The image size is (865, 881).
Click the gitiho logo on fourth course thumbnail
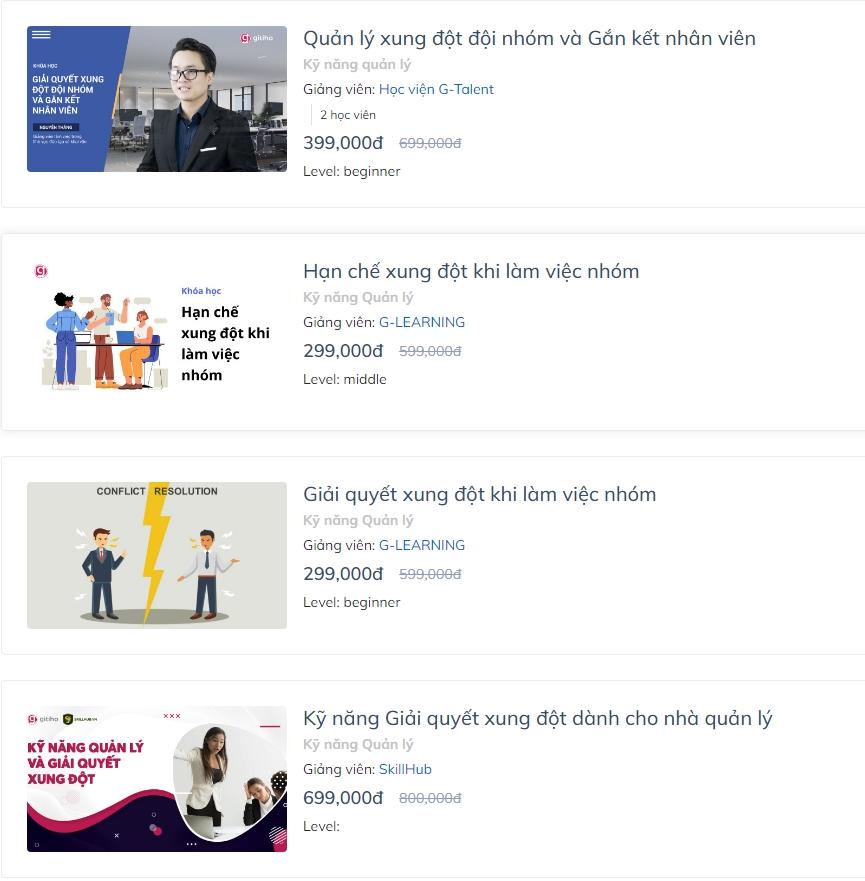tap(43, 719)
